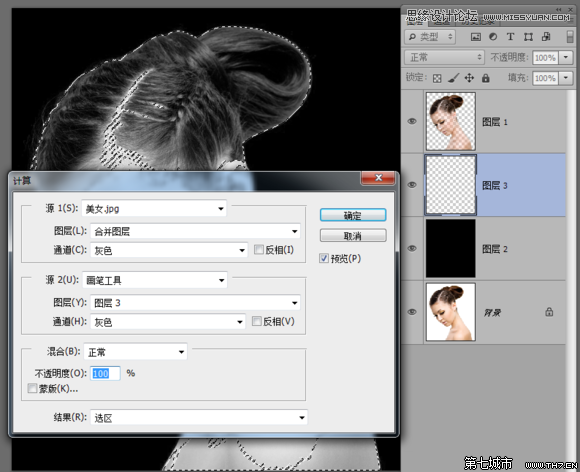This screenshot has height=472, width=580.
Task: Click the lock all padlock icon
Action: tap(486, 78)
